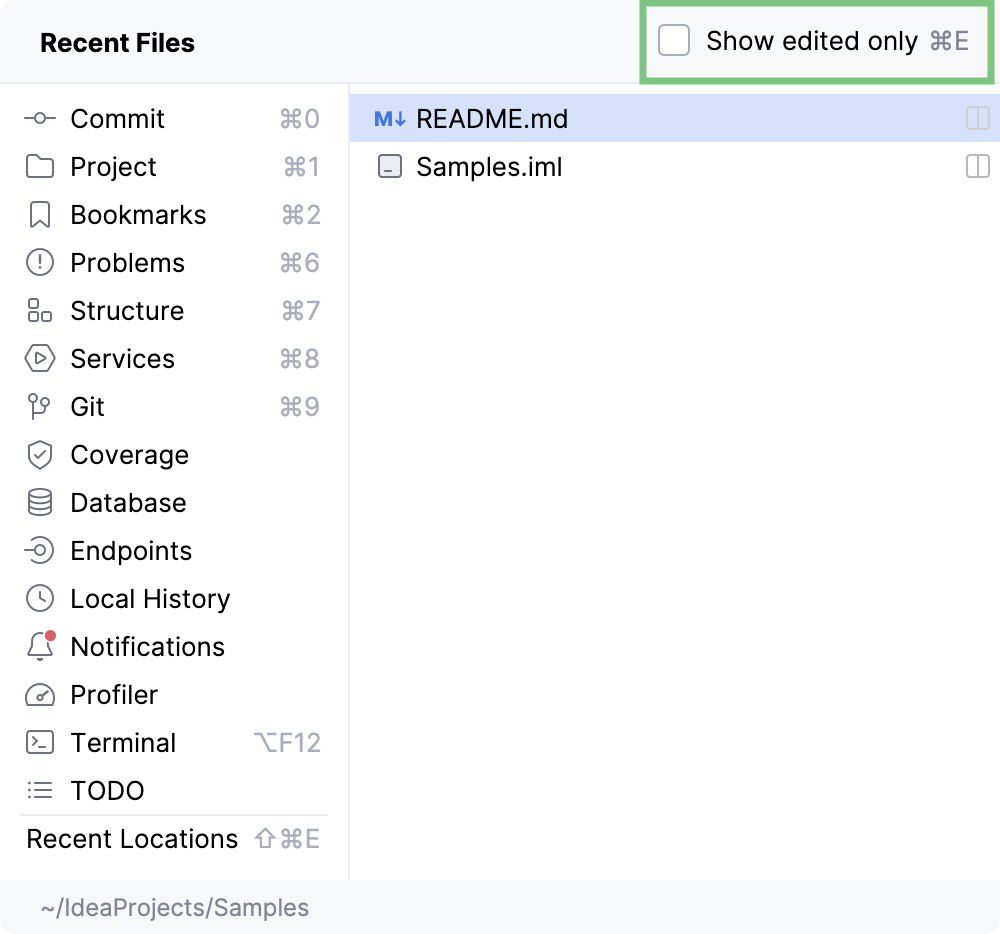Screen dimensions: 1000x934
Task: Click the Coverage shield icon
Action: [x=40, y=455]
